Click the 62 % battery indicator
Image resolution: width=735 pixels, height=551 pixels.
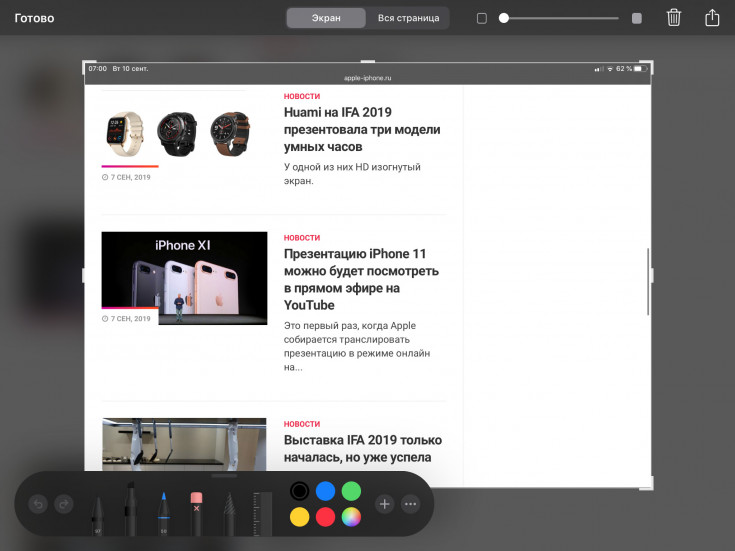[x=631, y=68]
